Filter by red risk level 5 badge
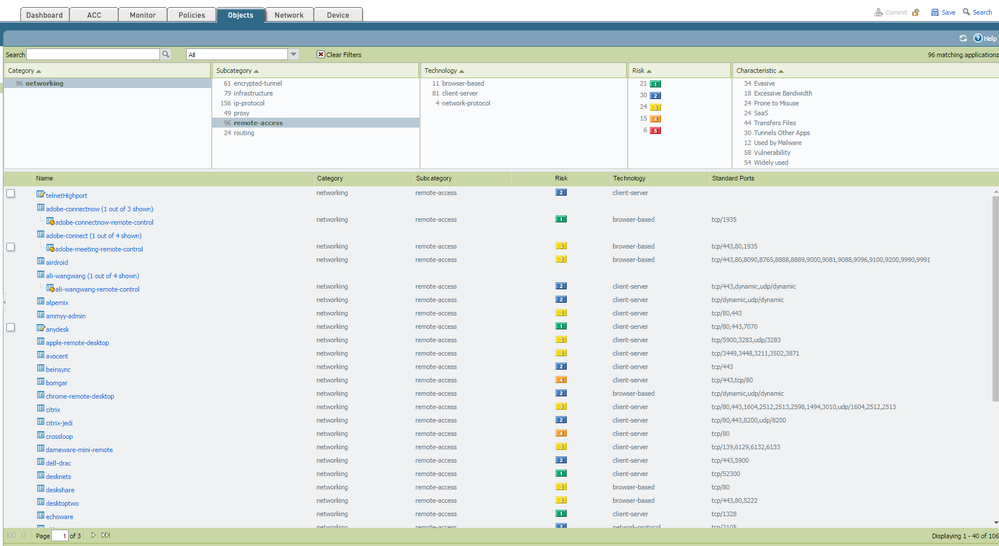999x546 pixels. (x=655, y=131)
